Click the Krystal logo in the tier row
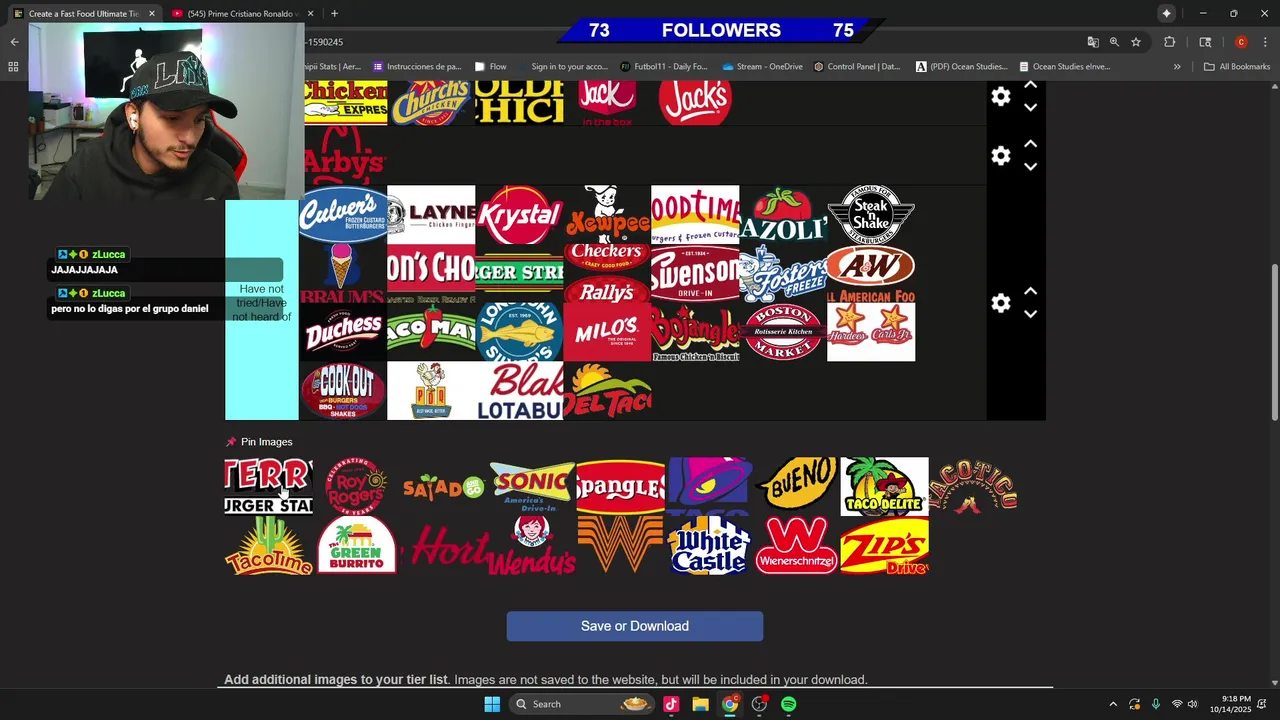 click(519, 214)
